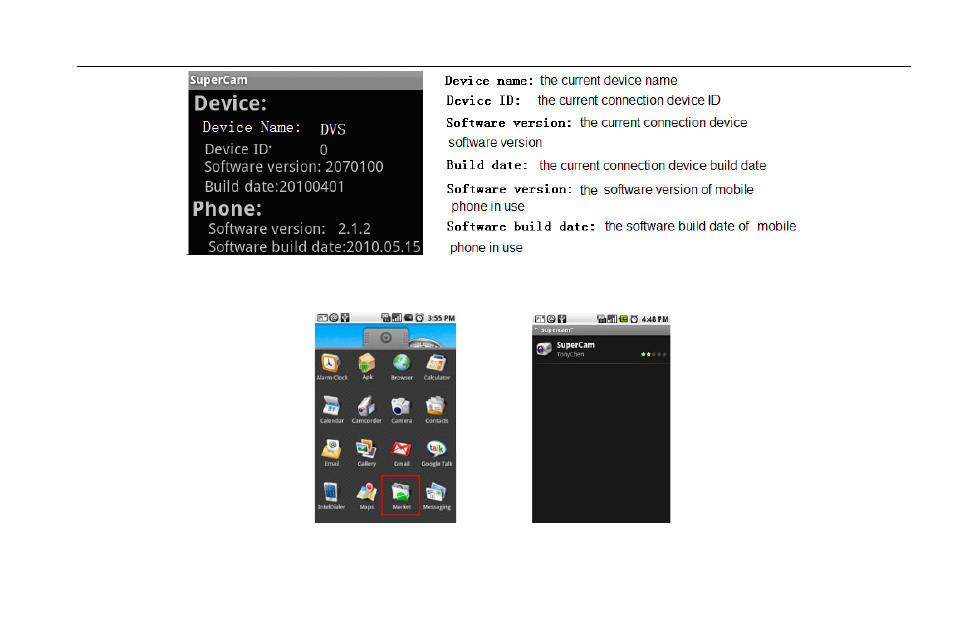
Task: Click phone Software version value 2.1.2
Action: tap(354, 229)
